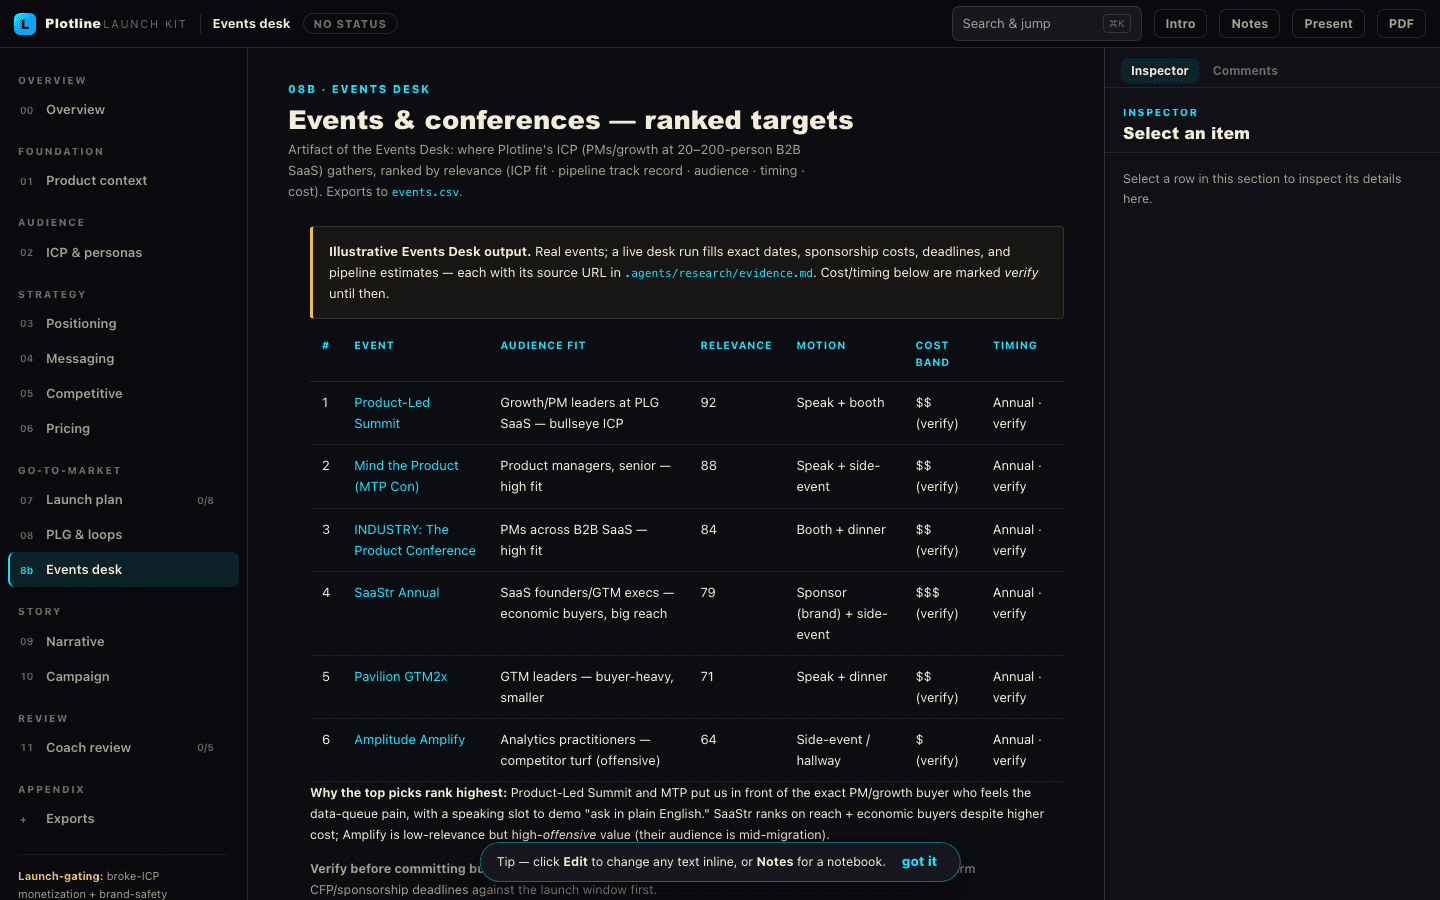Open Messaging section

tap(123, 359)
